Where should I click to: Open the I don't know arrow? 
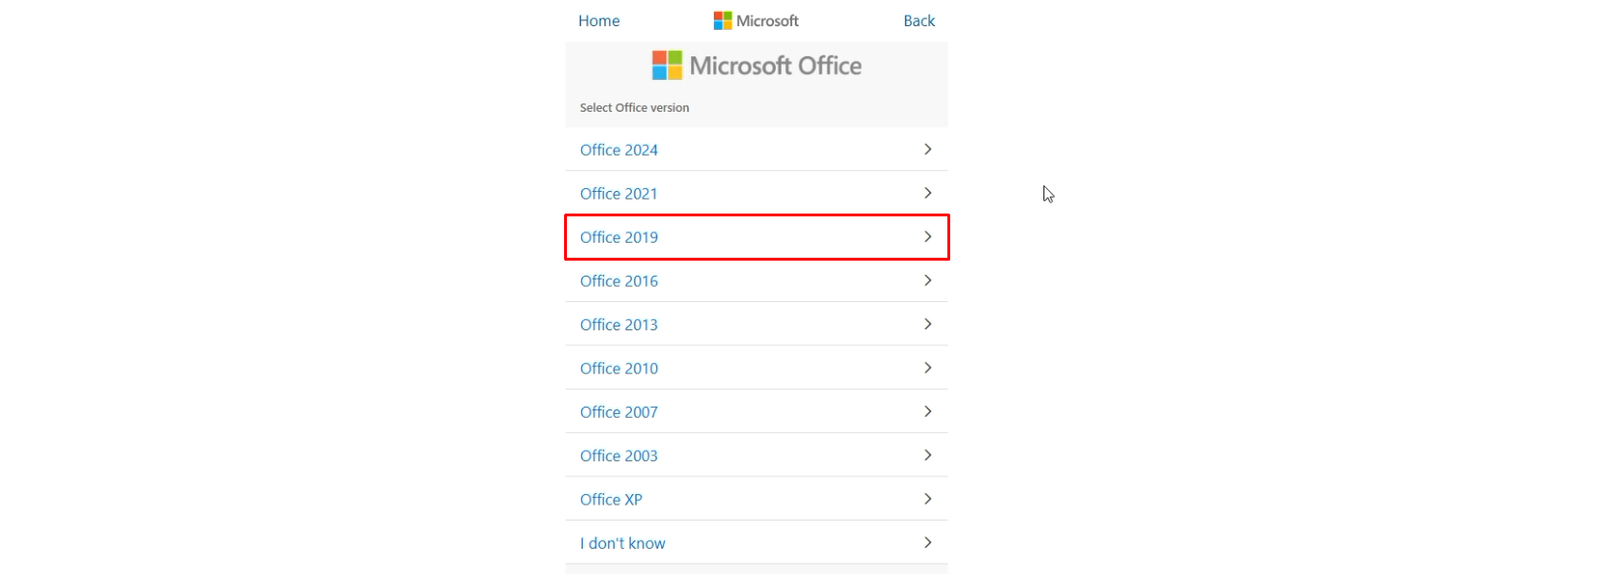coord(928,543)
